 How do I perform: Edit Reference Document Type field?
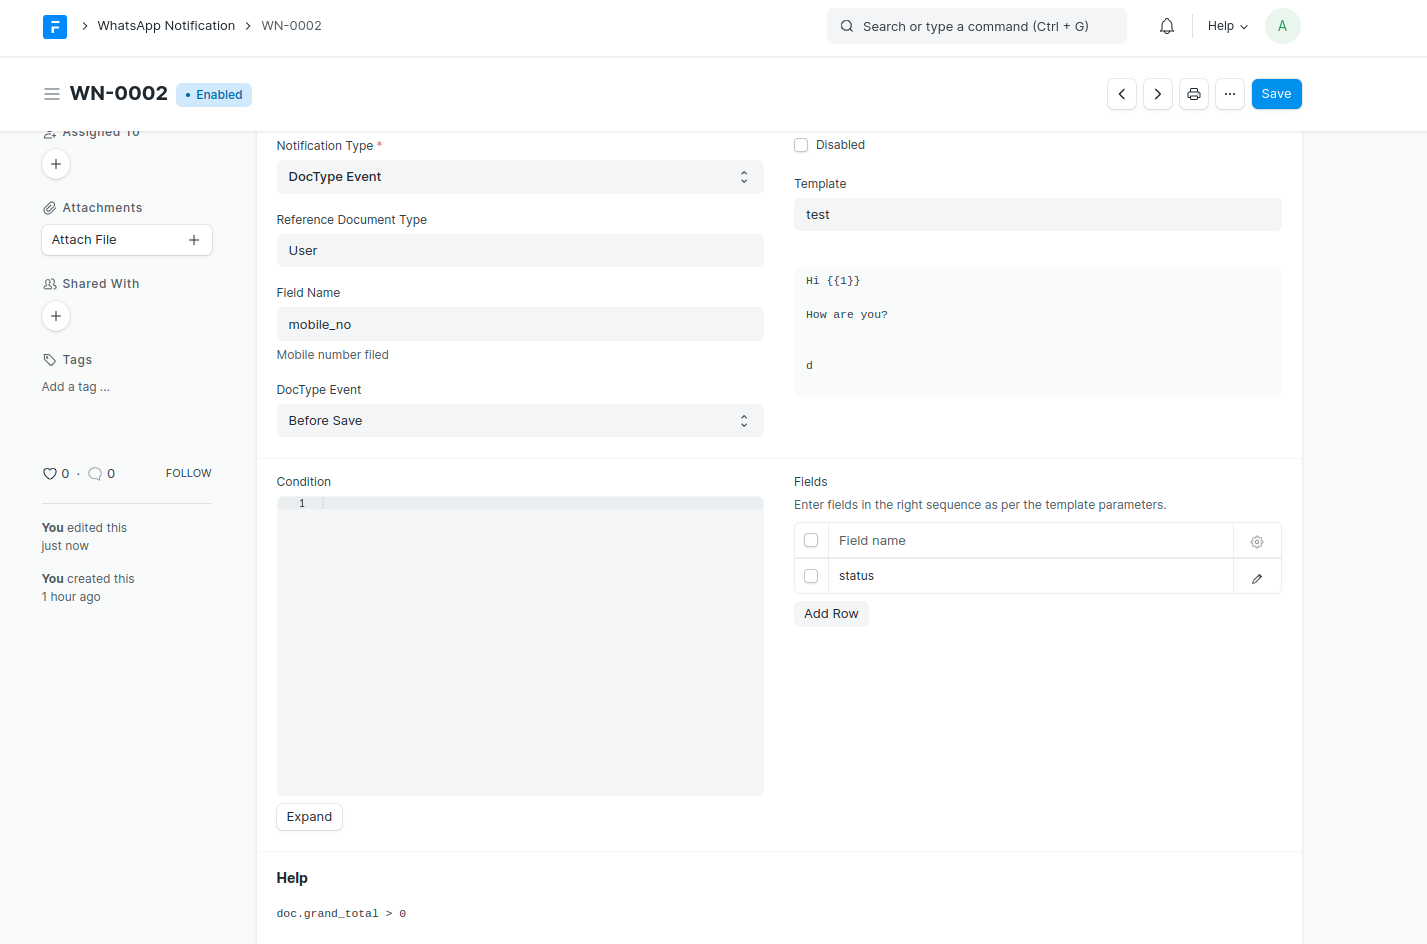point(520,251)
